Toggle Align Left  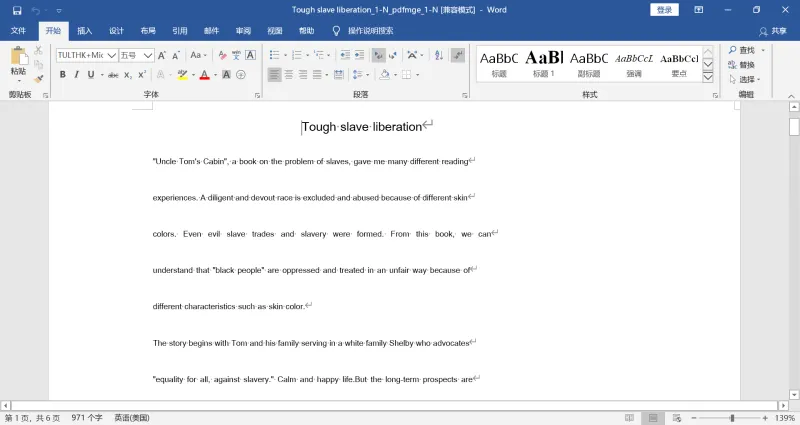coord(274,75)
